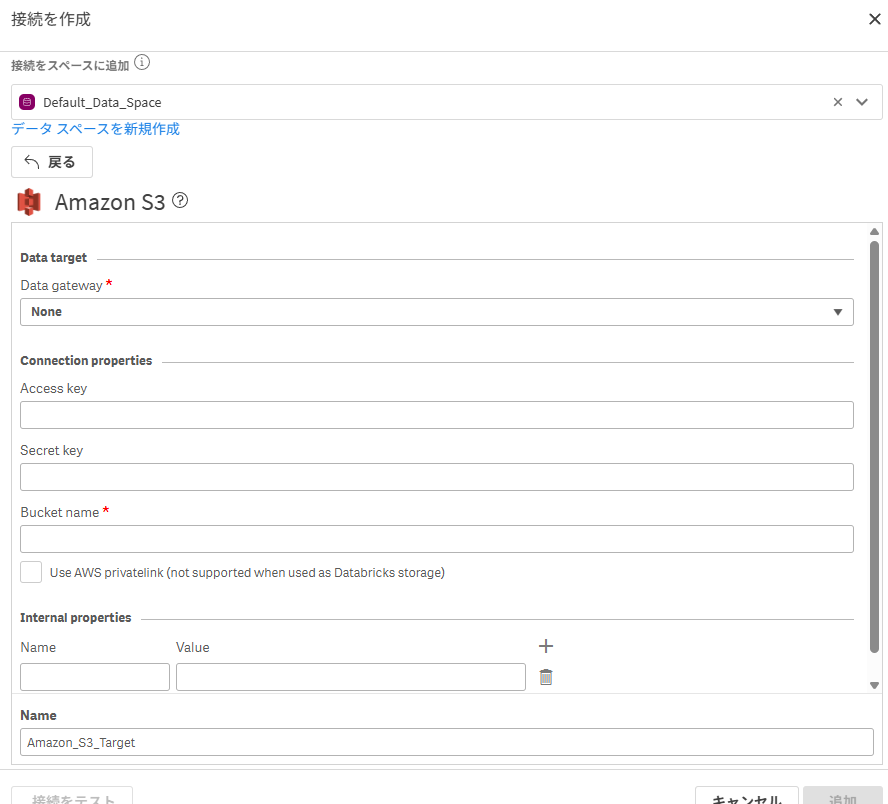The image size is (888, 804).
Task: Go back with 戻る button
Action: pos(52,162)
